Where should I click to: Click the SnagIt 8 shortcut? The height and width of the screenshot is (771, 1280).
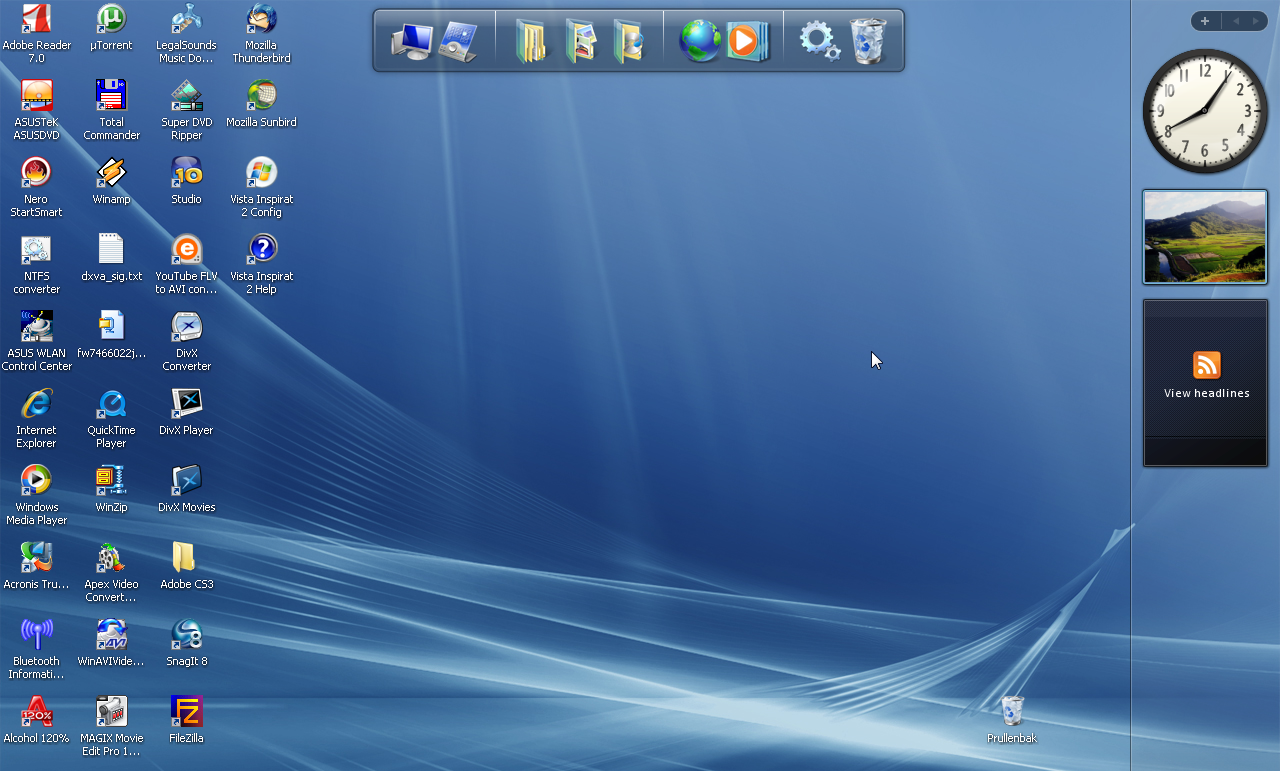[186, 636]
